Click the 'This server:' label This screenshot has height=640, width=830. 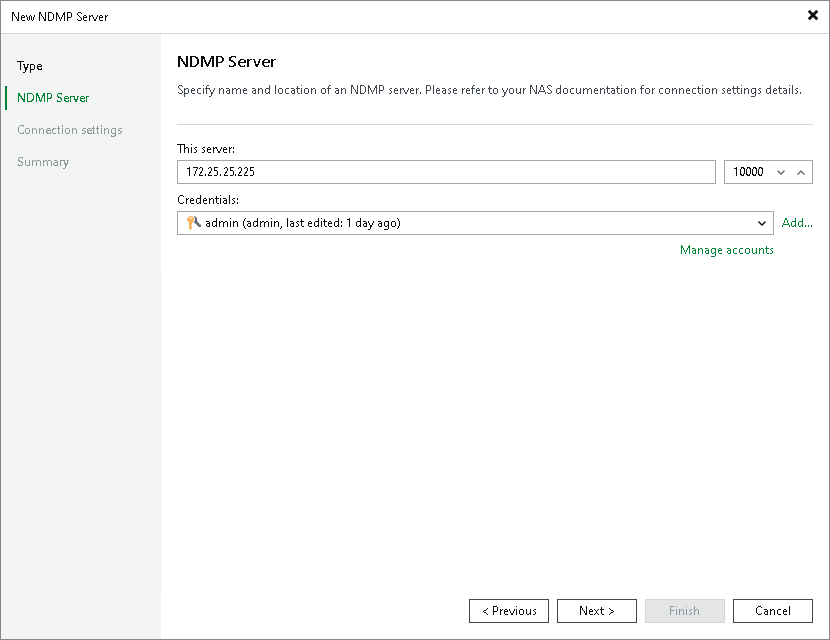pos(206,149)
